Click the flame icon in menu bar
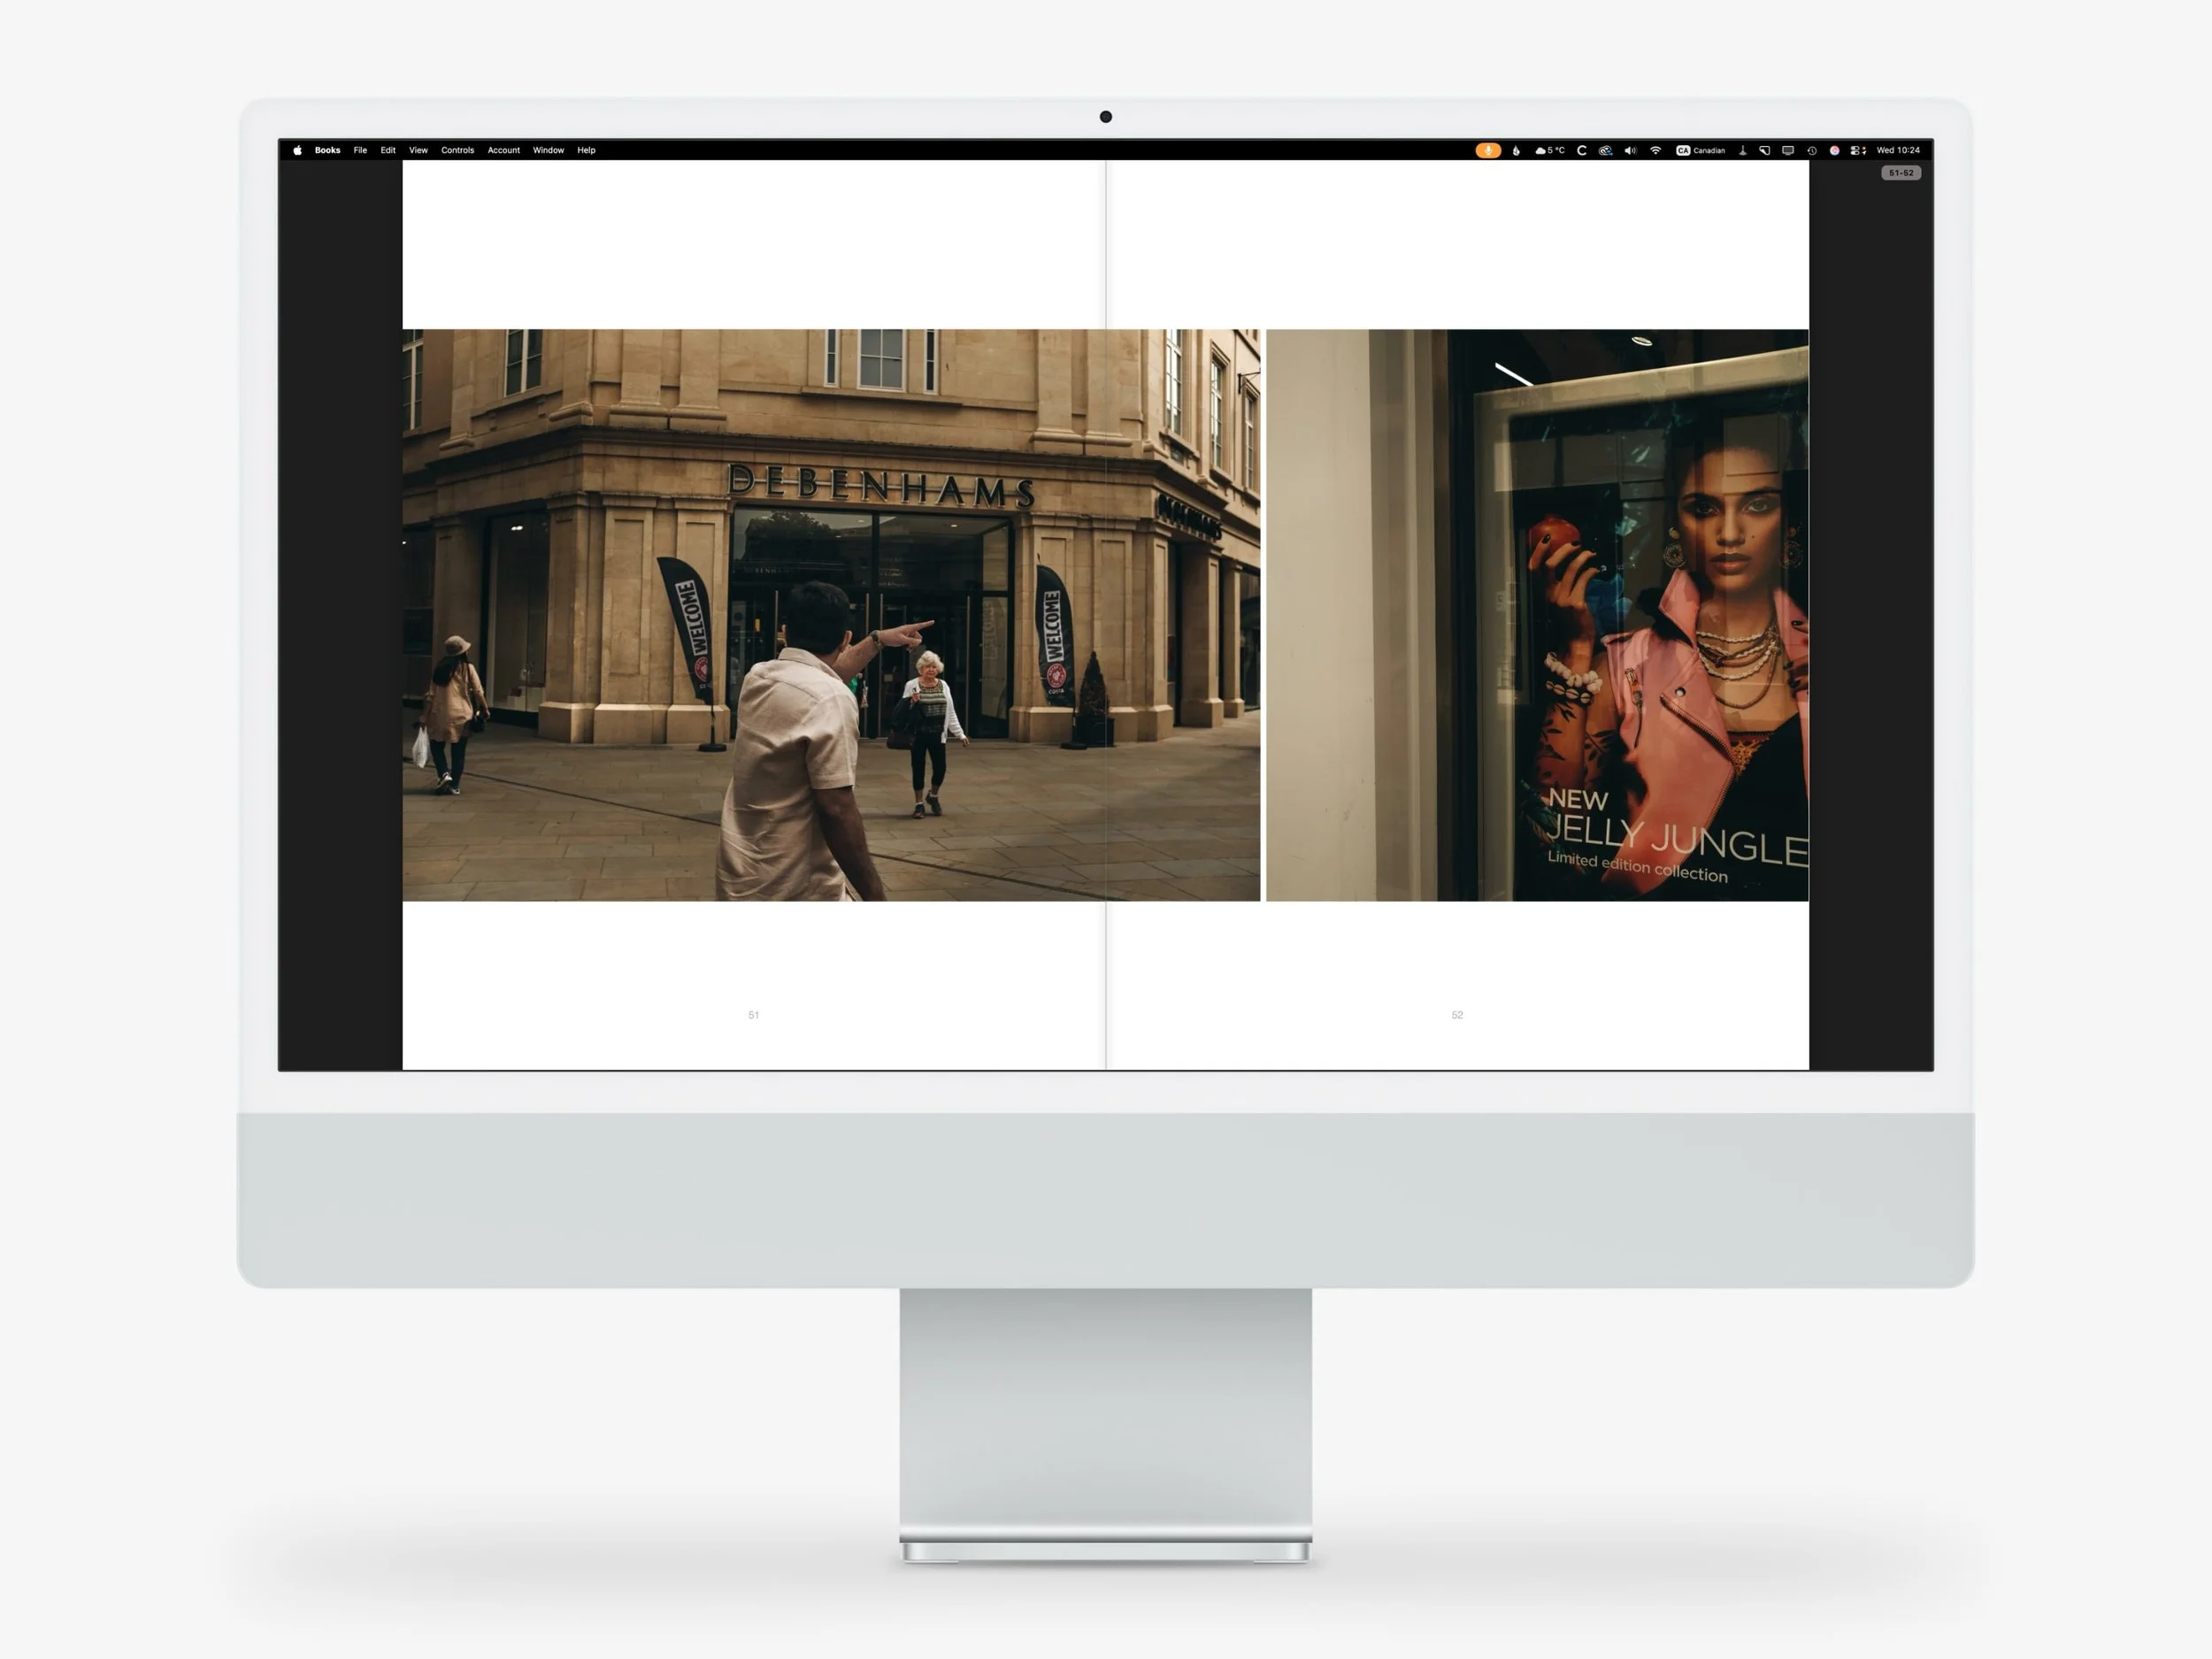This screenshot has height=1659, width=2212. tap(1516, 150)
